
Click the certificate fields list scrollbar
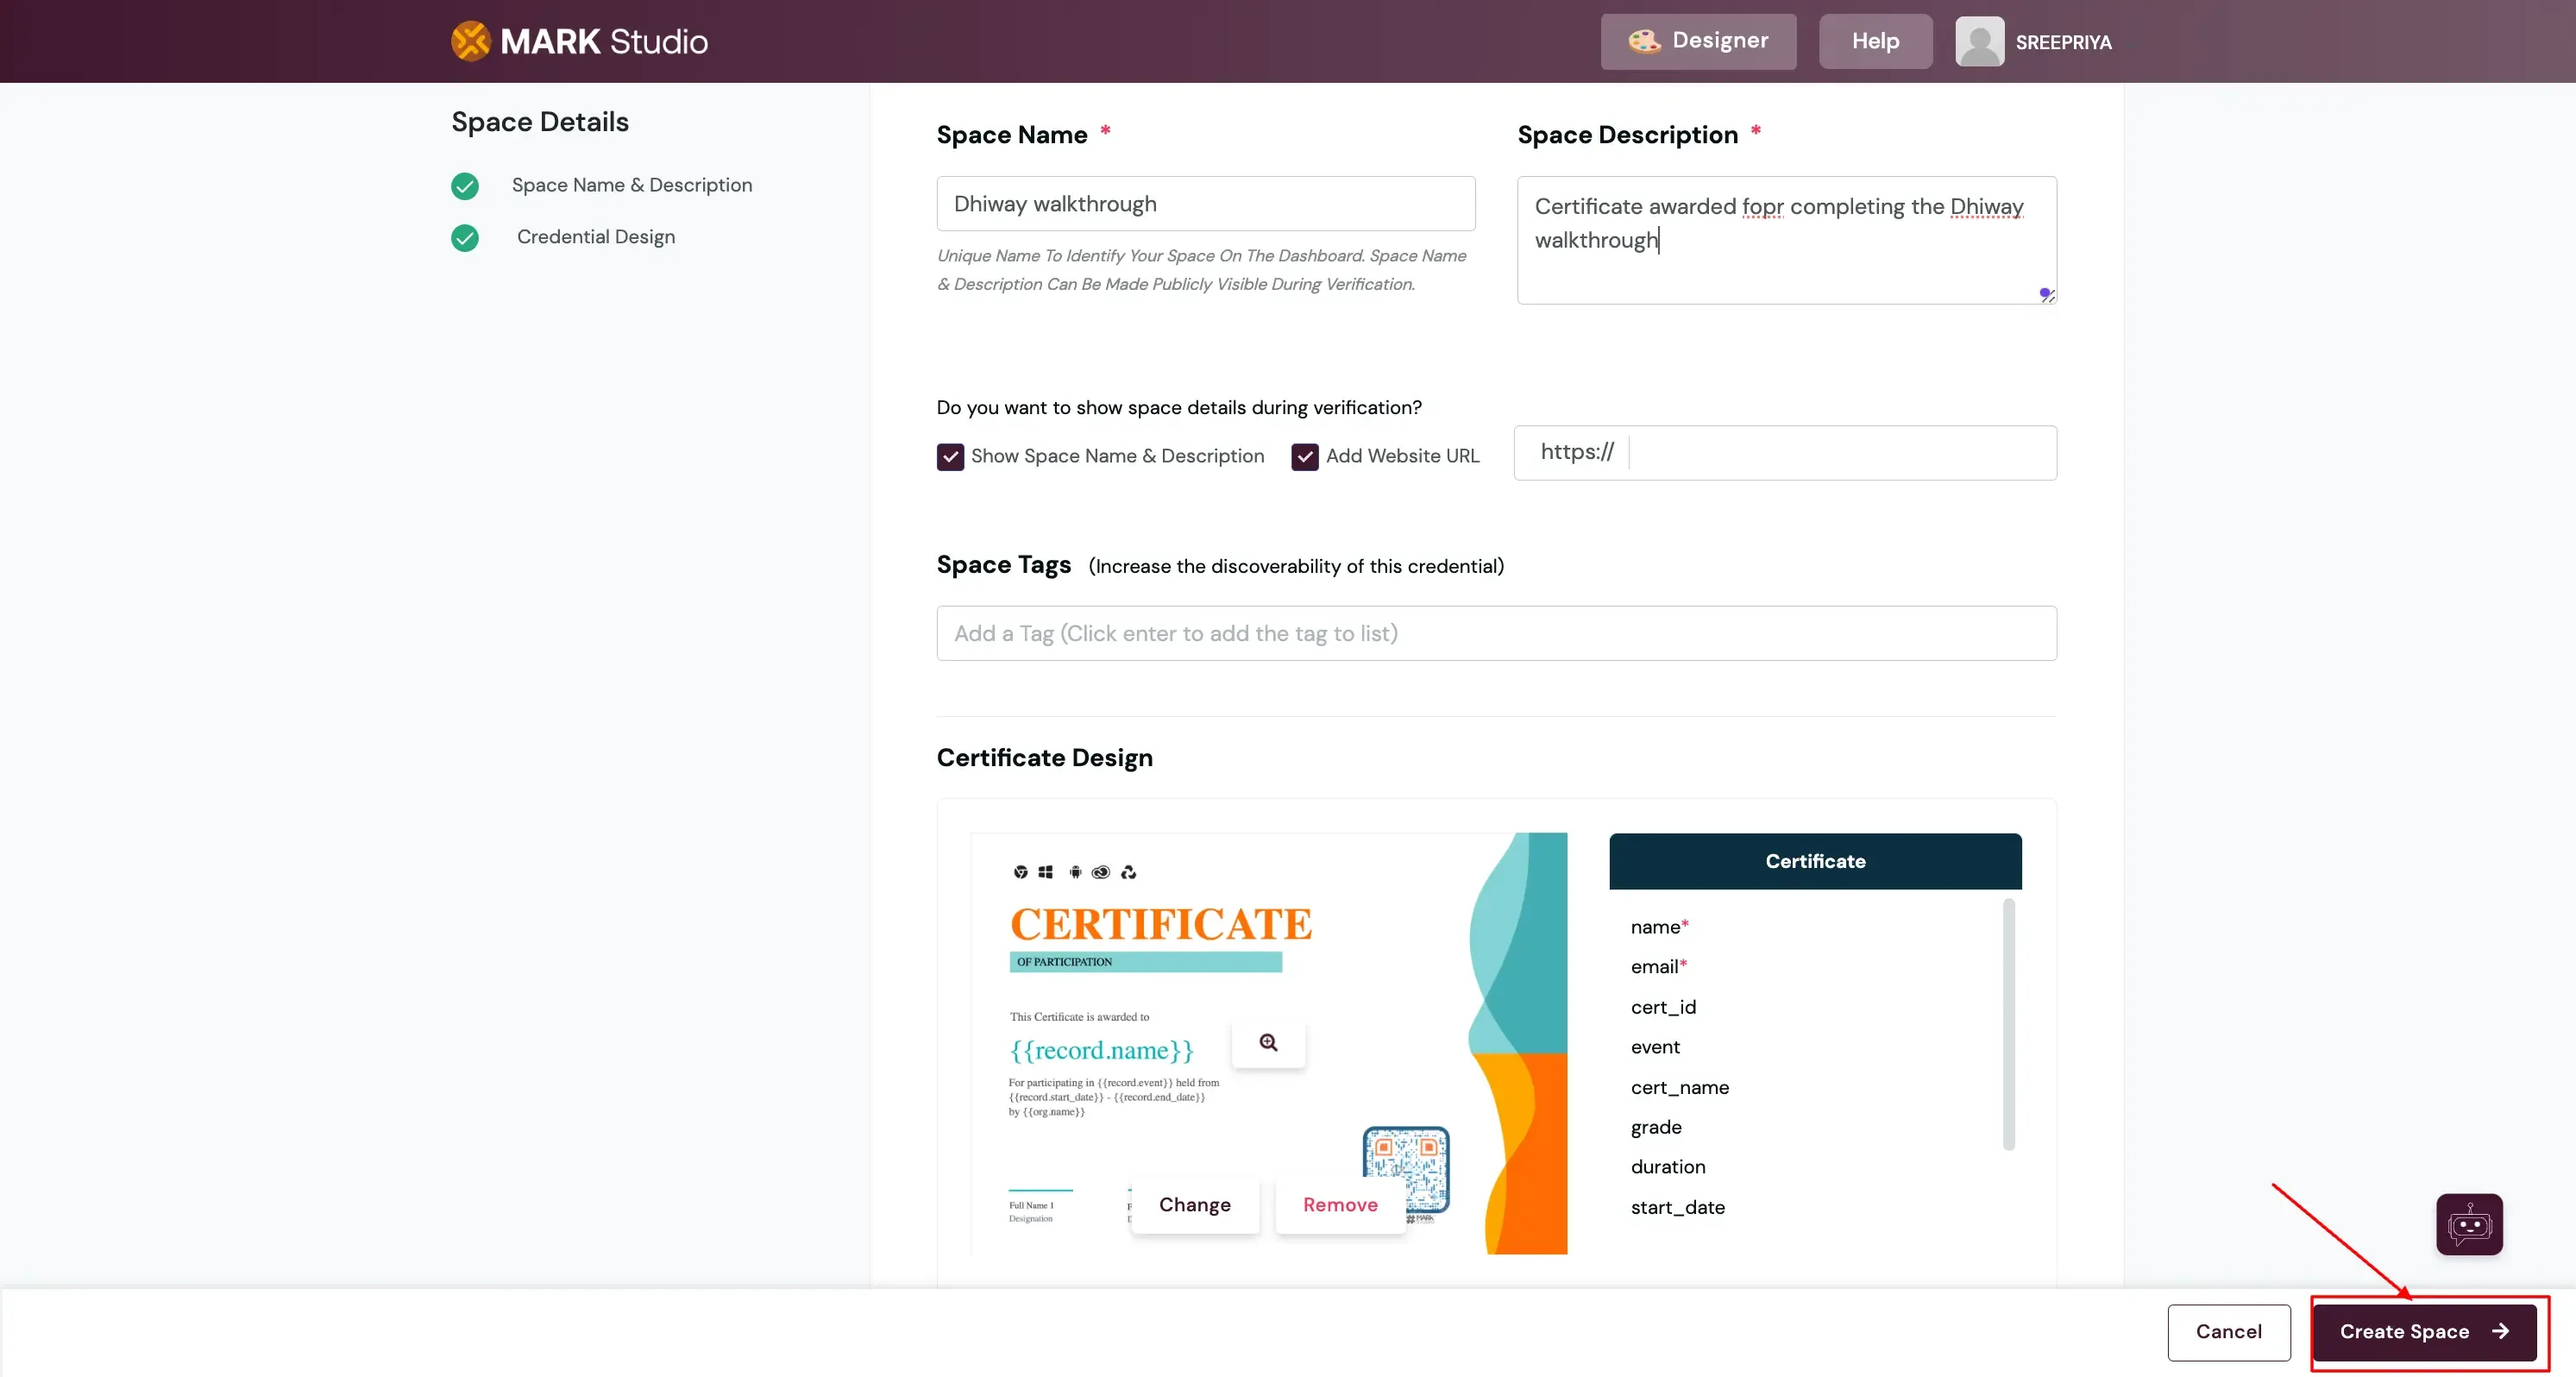tap(2008, 1024)
